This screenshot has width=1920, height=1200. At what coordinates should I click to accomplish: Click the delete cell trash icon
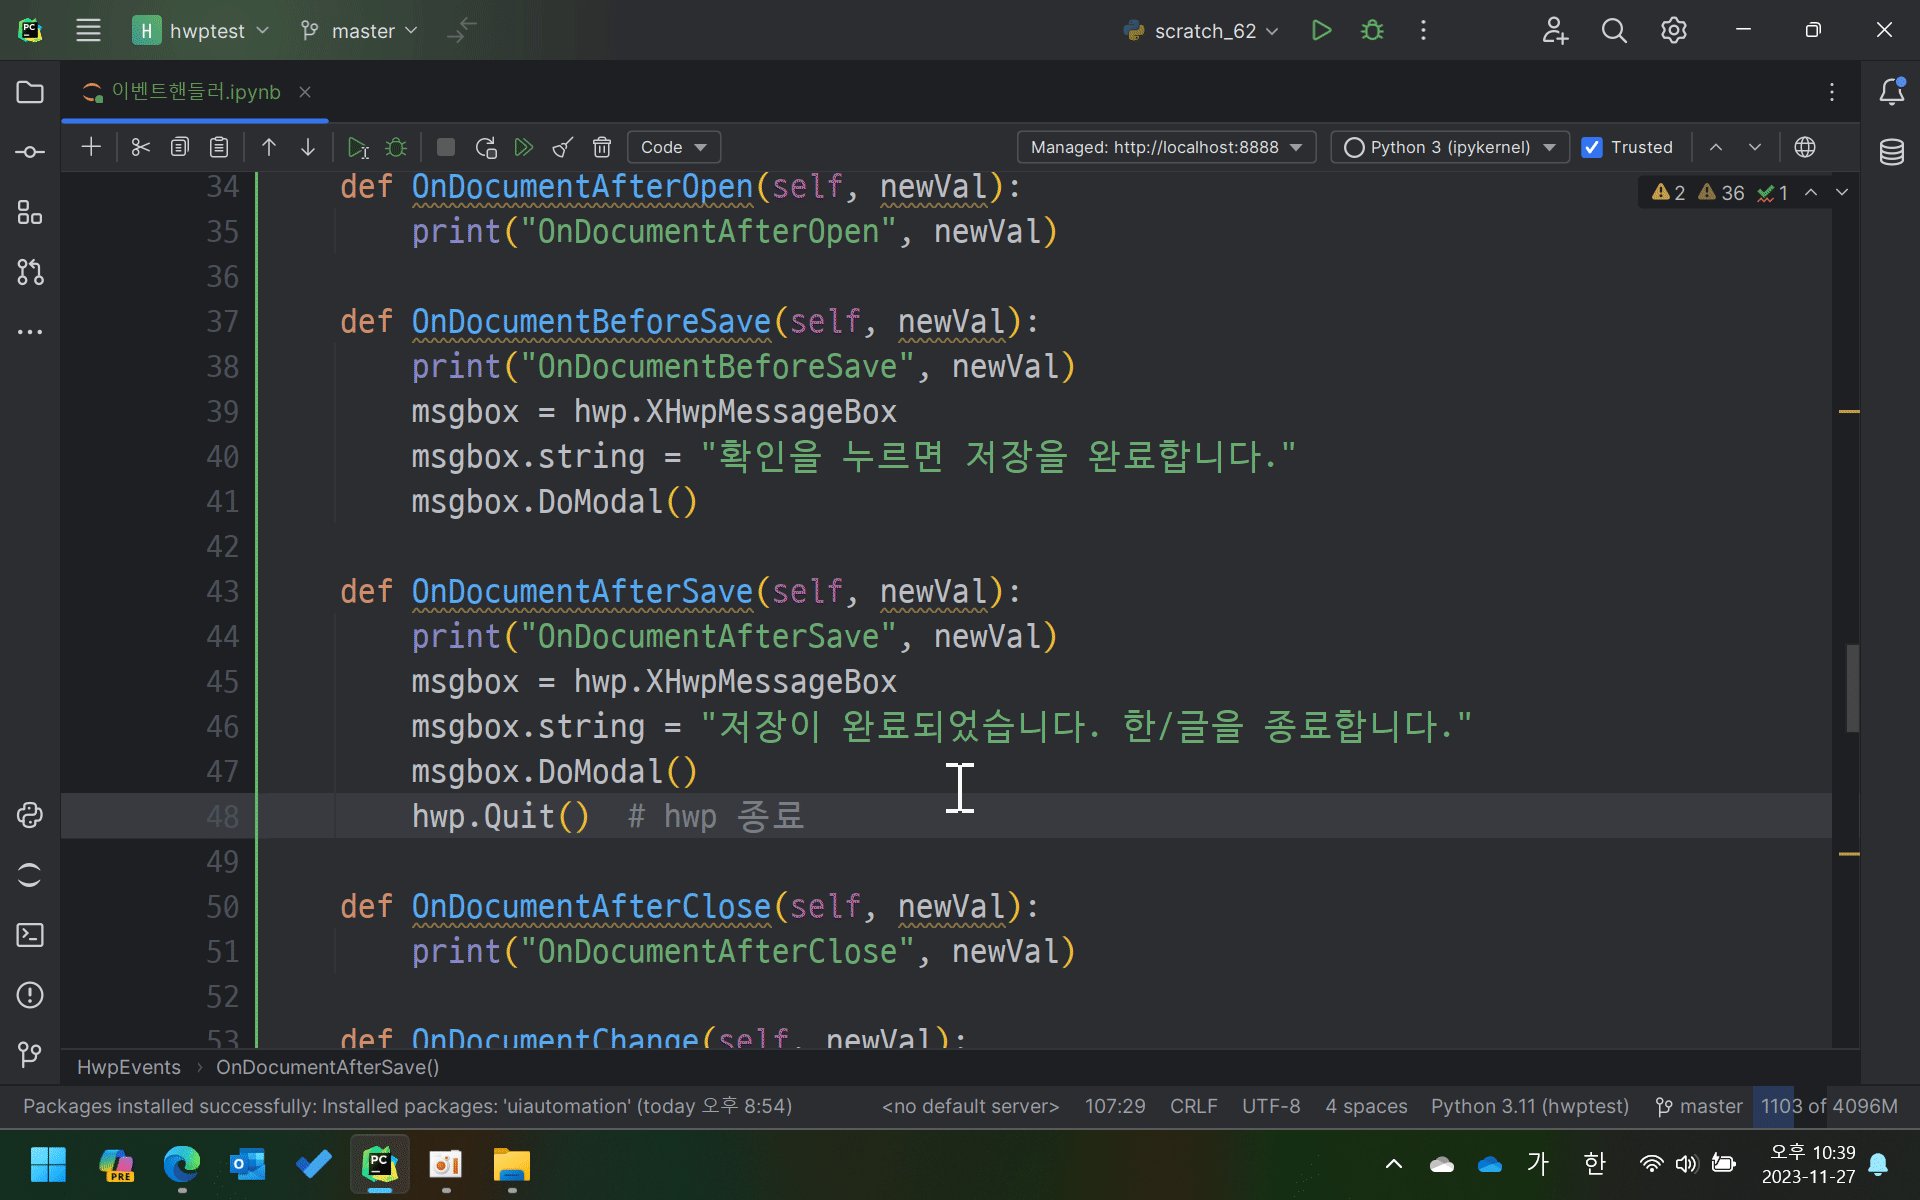coord(602,147)
